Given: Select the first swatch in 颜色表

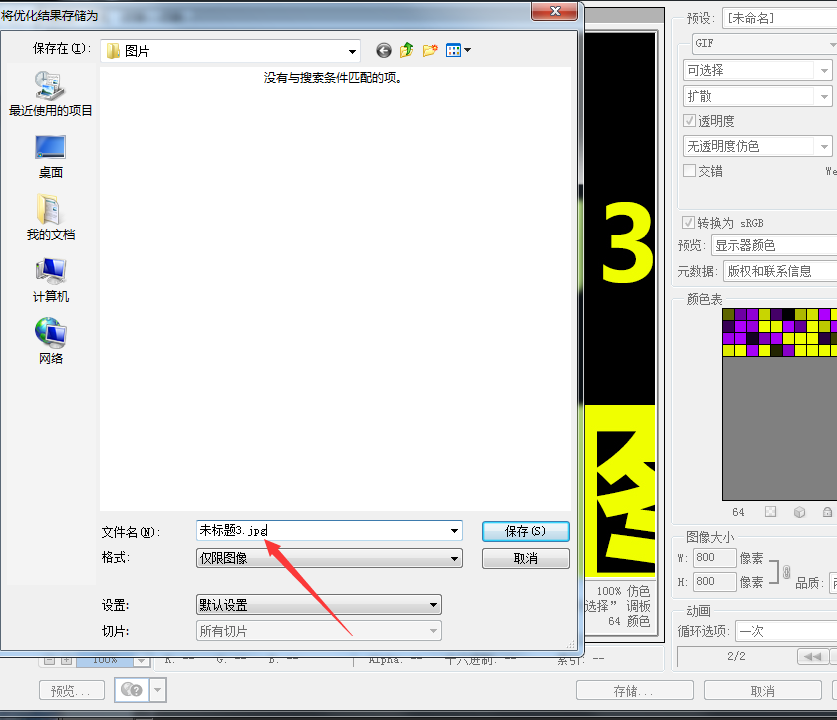Looking at the screenshot, I should [728, 314].
